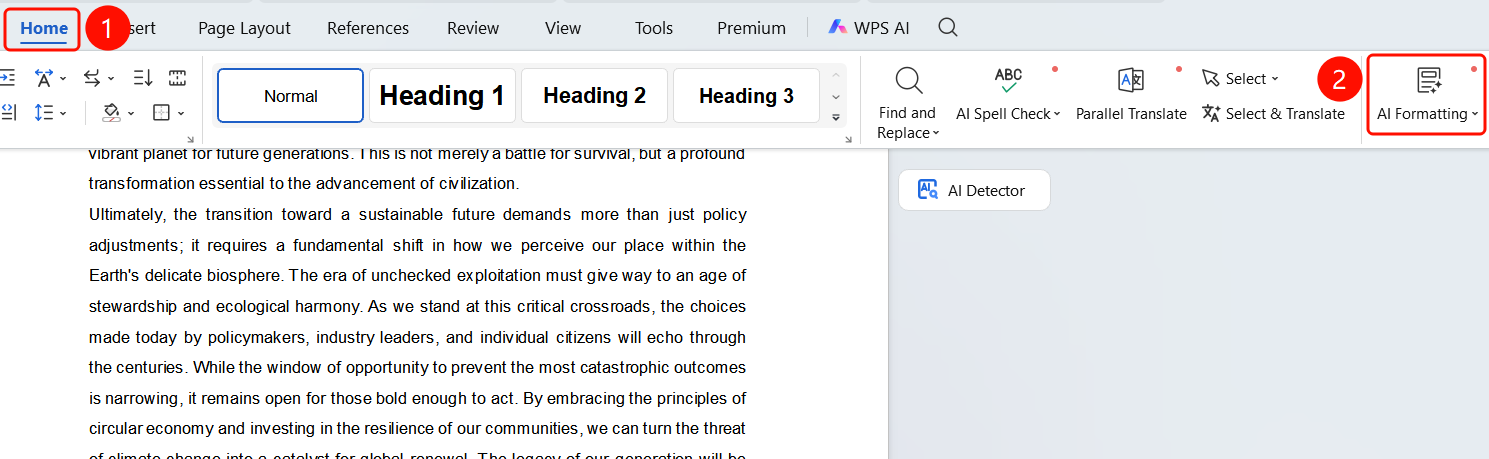Apply the Heading 1 style
Viewport: 1489px width, 459px height.
442,96
